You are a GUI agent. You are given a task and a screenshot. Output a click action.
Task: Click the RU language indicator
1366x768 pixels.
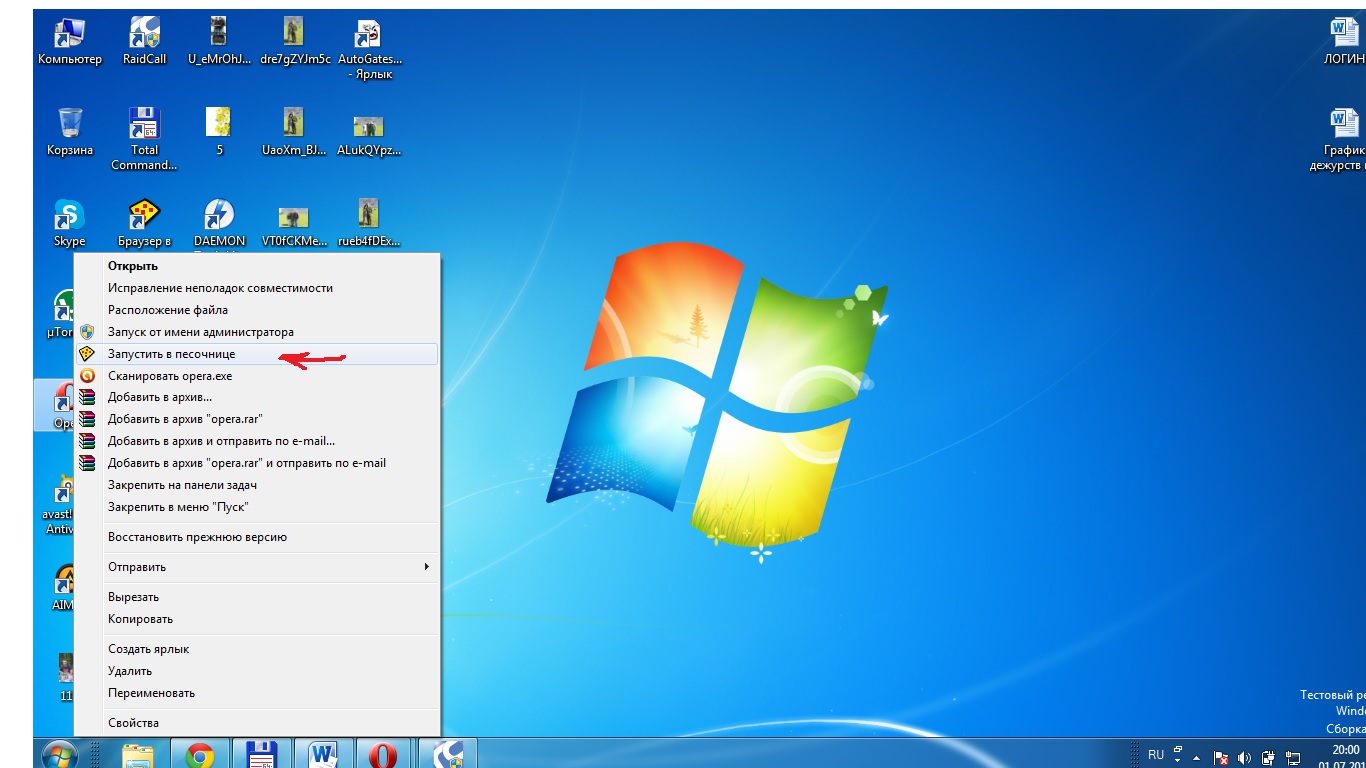[x=1156, y=755]
